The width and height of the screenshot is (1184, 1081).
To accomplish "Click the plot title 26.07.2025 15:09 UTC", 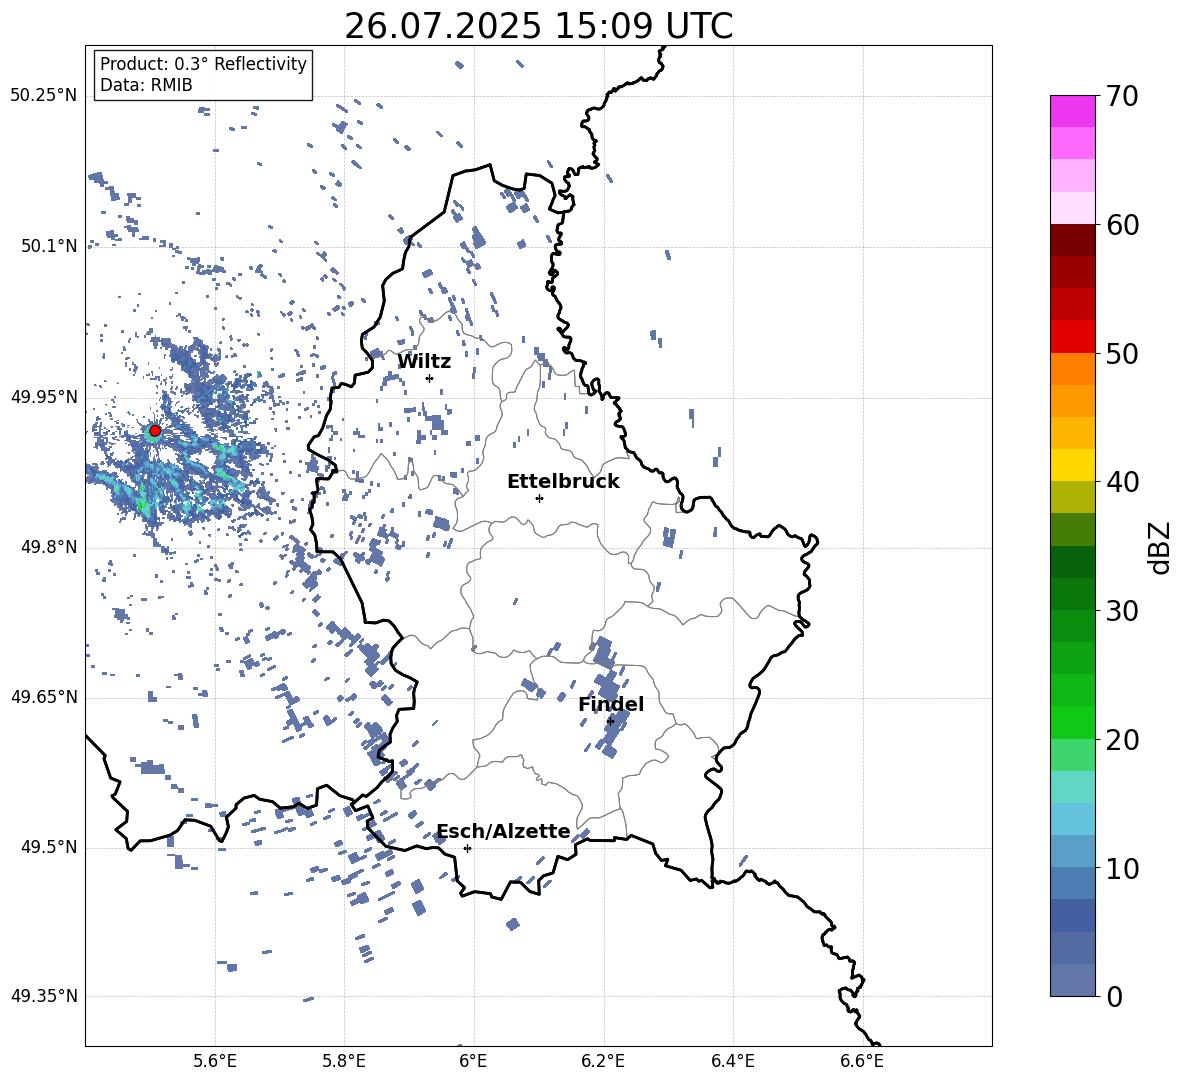I will point(538,26).
